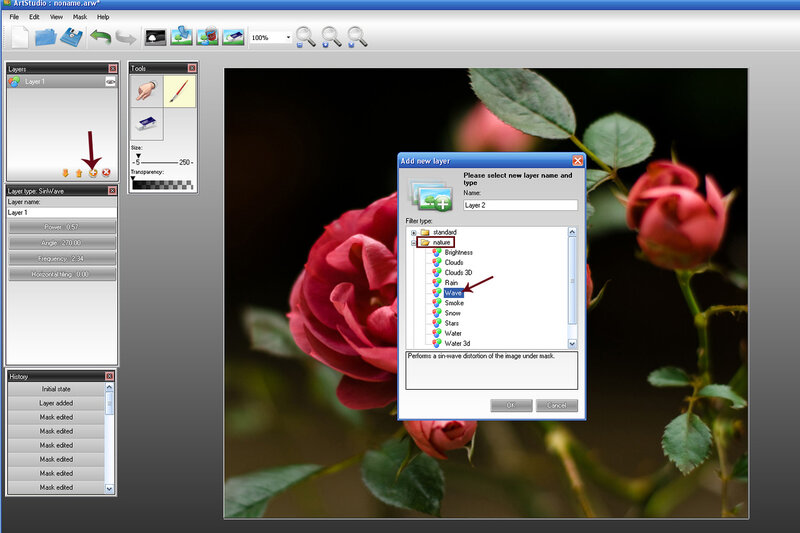Adjust the Angle 270.00 slider

[x=62, y=243]
